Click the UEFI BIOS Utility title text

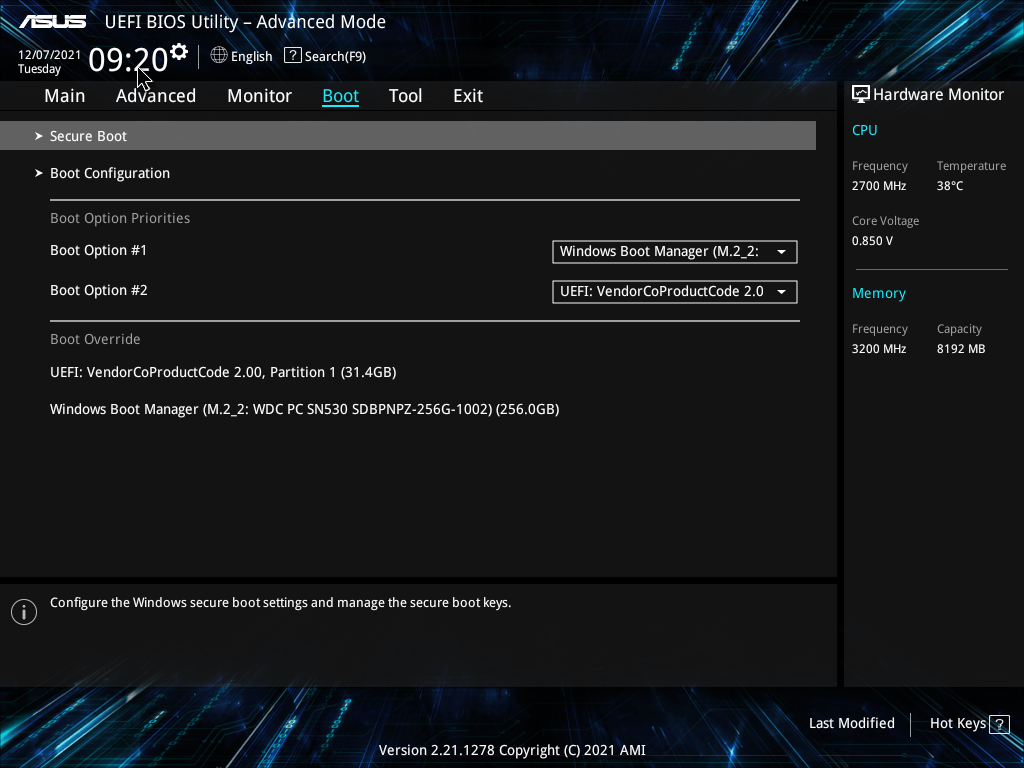[x=245, y=22]
